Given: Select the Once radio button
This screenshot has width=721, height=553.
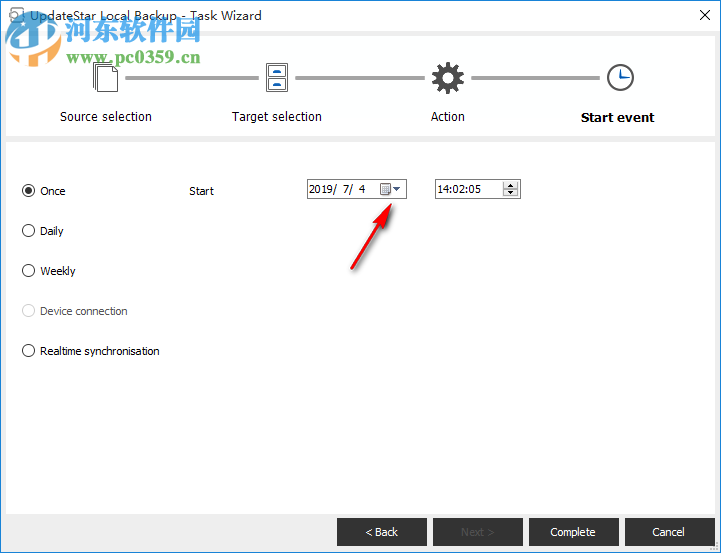Looking at the screenshot, I should pos(29,191).
